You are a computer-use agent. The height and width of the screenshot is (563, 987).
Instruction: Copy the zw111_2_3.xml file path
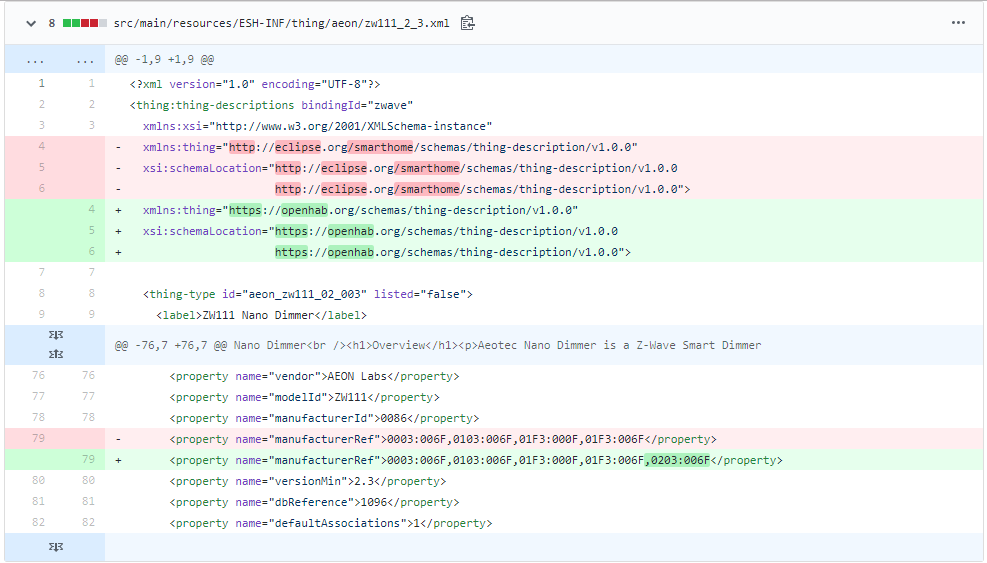tap(467, 23)
